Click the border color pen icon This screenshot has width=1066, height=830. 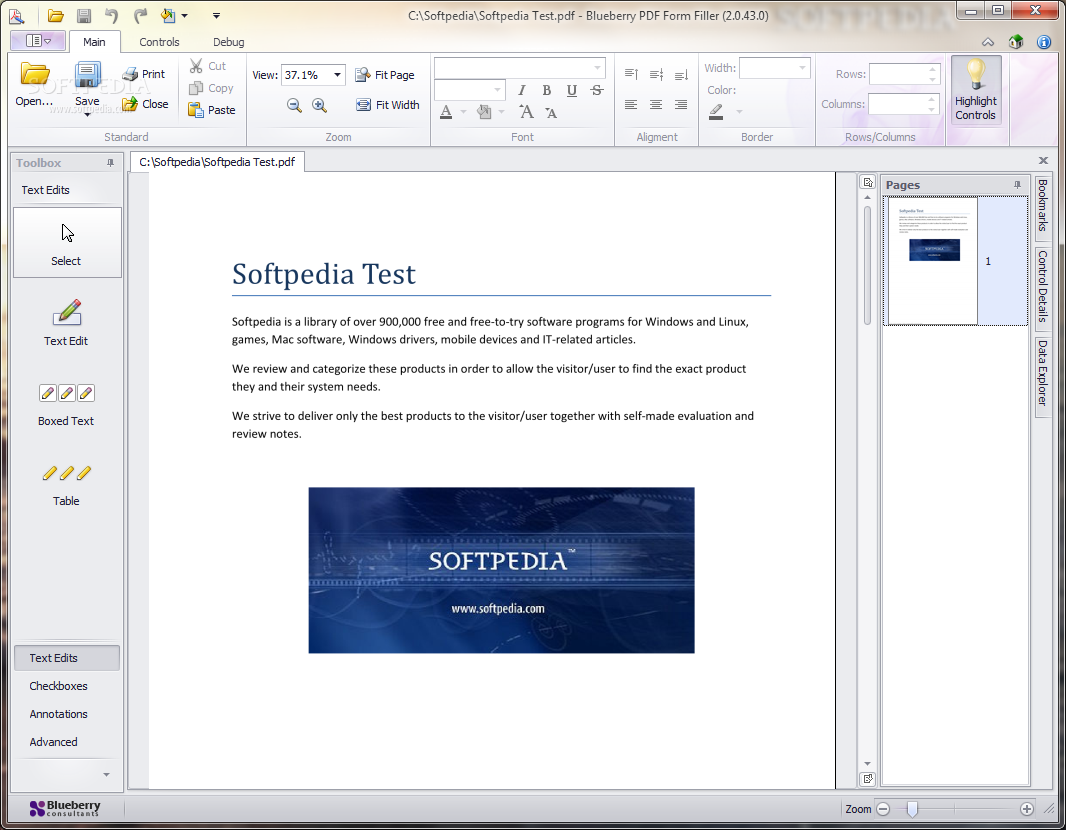pyautogui.click(x=716, y=111)
